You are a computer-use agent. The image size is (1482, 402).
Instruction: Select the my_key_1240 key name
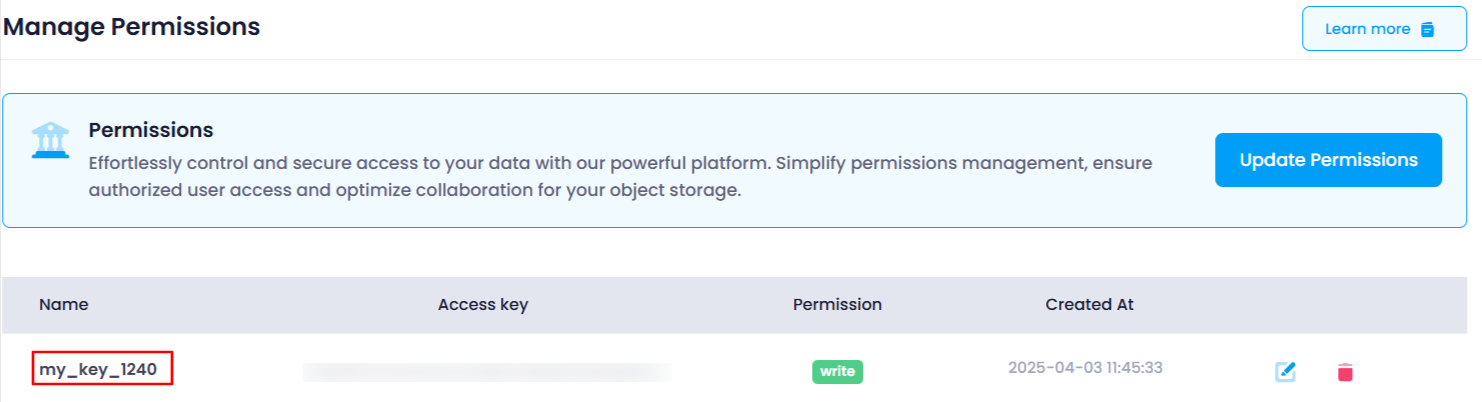coord(98,370)
